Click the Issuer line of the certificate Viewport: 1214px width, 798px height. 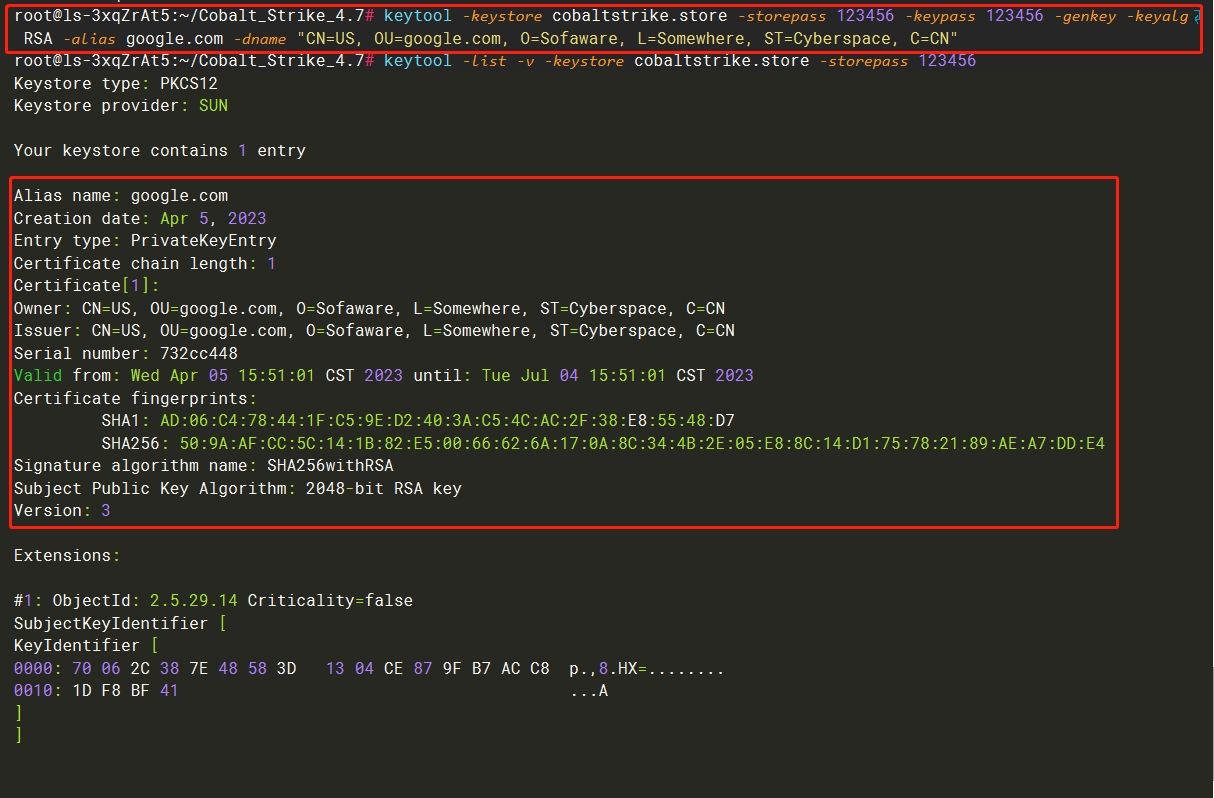(374, 331)
